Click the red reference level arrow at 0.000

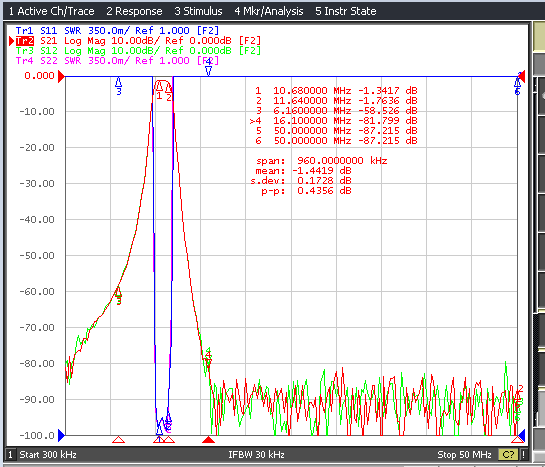tap(61, 76)
